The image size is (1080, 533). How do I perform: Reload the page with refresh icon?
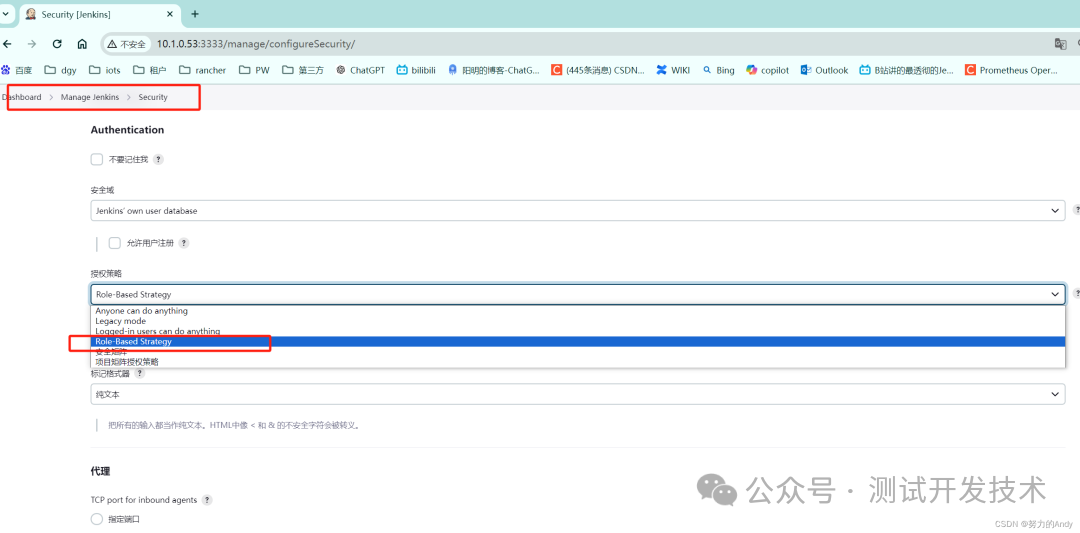coord(57,43)
